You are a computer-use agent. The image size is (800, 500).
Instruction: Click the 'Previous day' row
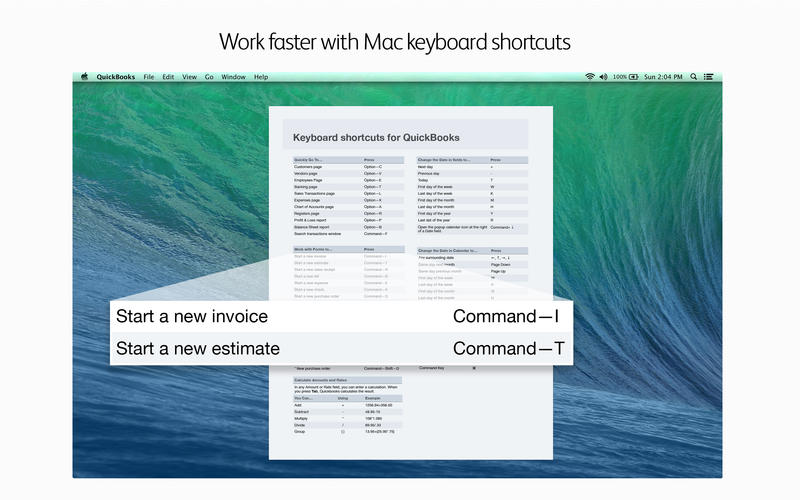click(472, 173)
